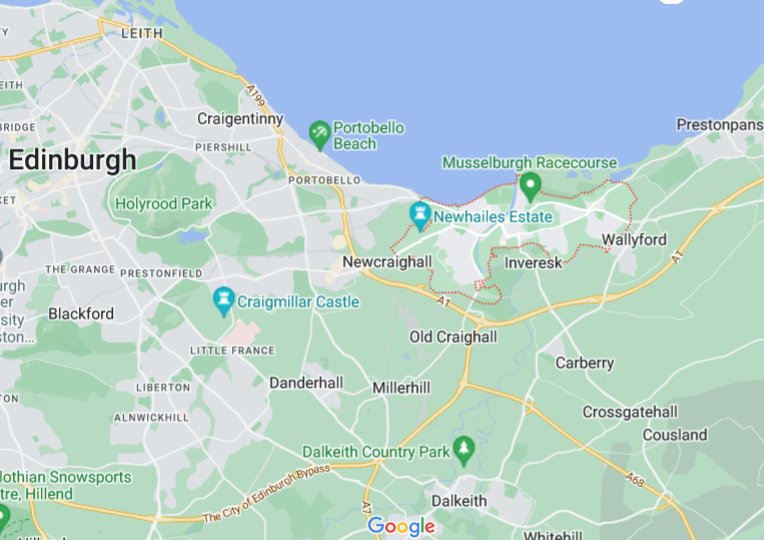Open the Holyrood Park label
The height and width of the screenshot is (540, 764).
(164, 203)
